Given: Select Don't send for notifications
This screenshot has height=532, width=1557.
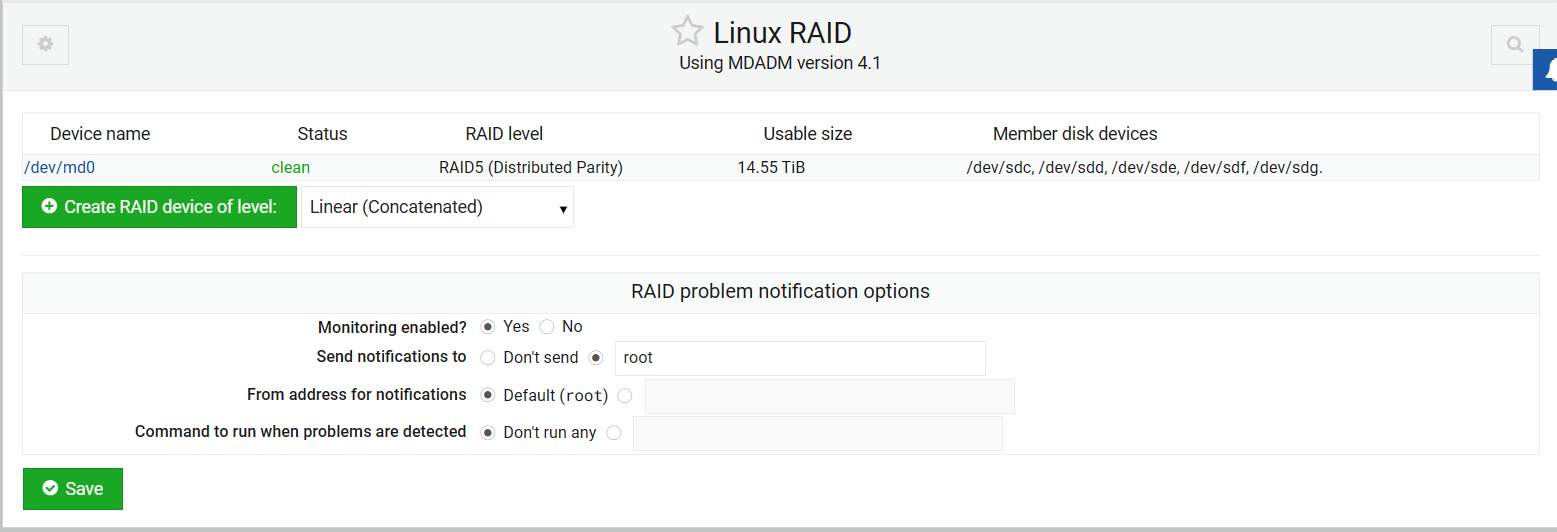Looking at the screenshot, I should [x=488, y=358].
